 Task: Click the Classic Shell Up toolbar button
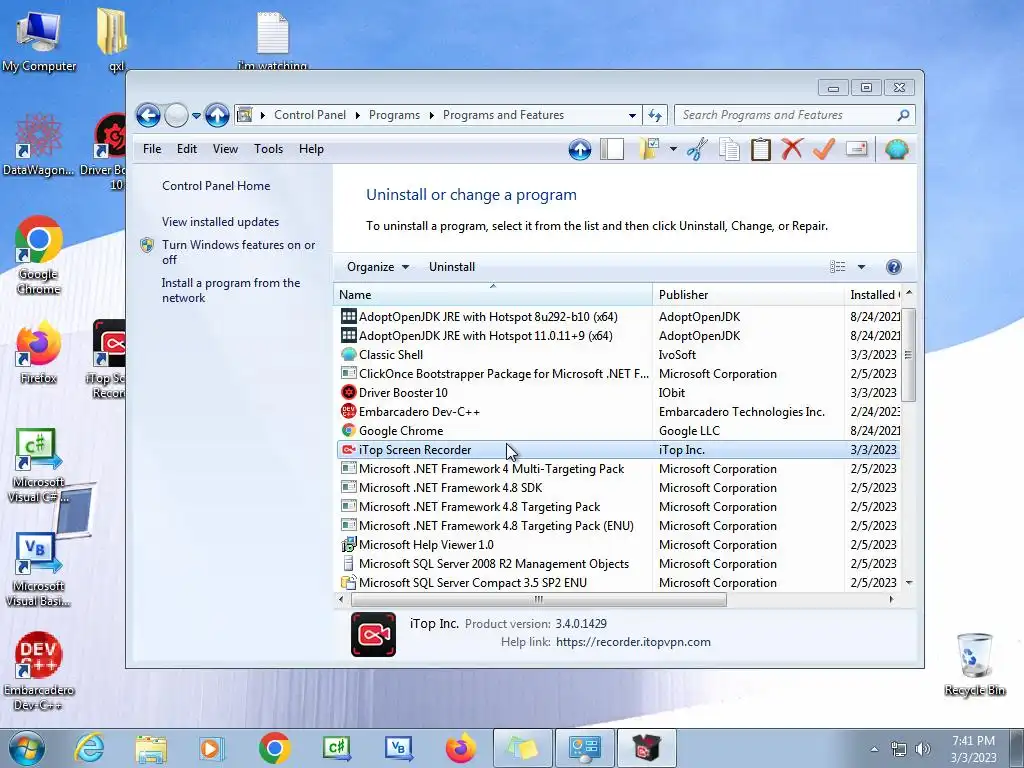(579, 150)
